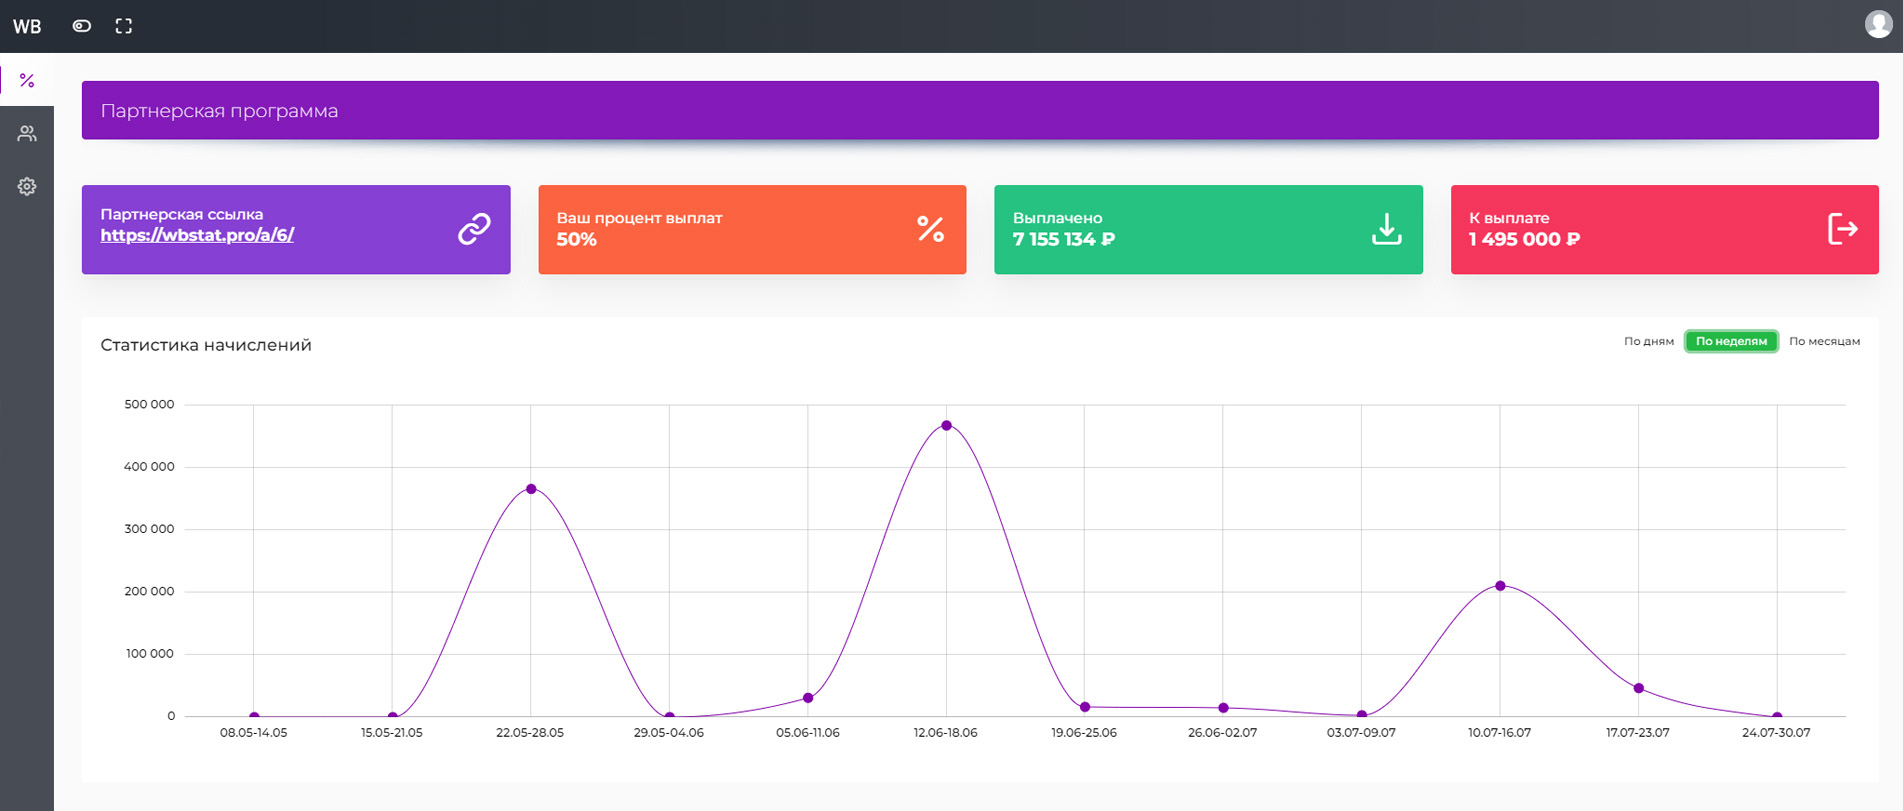The width and height of the screenshot is (1903, 811).
Task: Click the 24.07-30.07 axis label
Action: point(1776,733)
